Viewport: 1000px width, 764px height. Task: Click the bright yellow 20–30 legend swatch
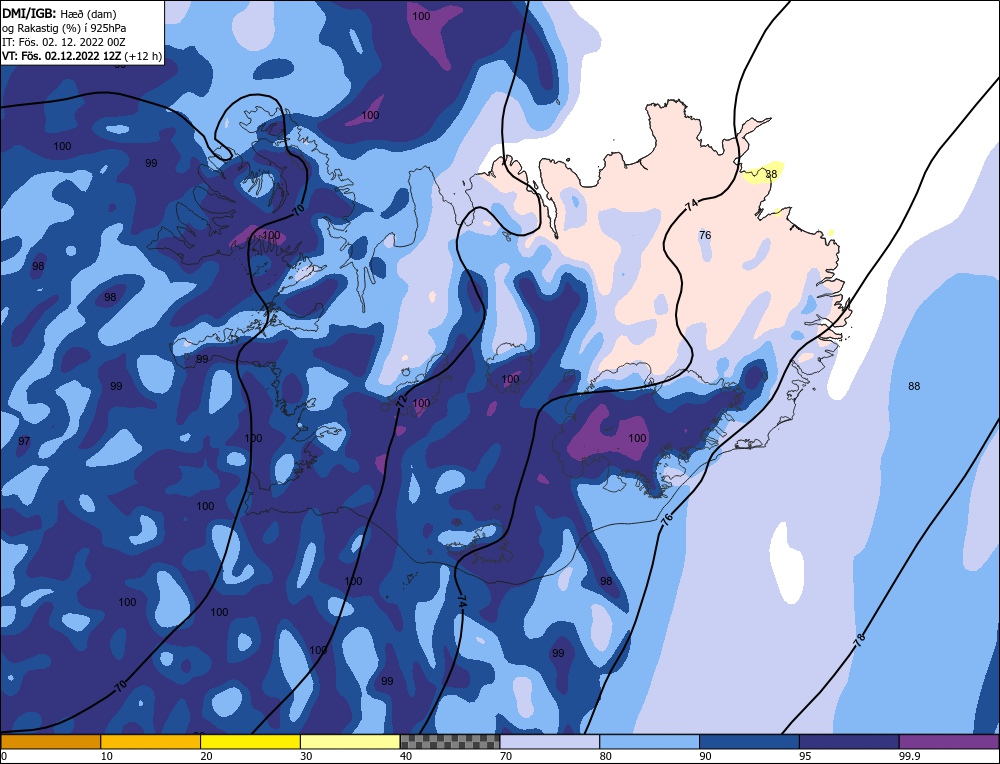(x=251, y=741)
